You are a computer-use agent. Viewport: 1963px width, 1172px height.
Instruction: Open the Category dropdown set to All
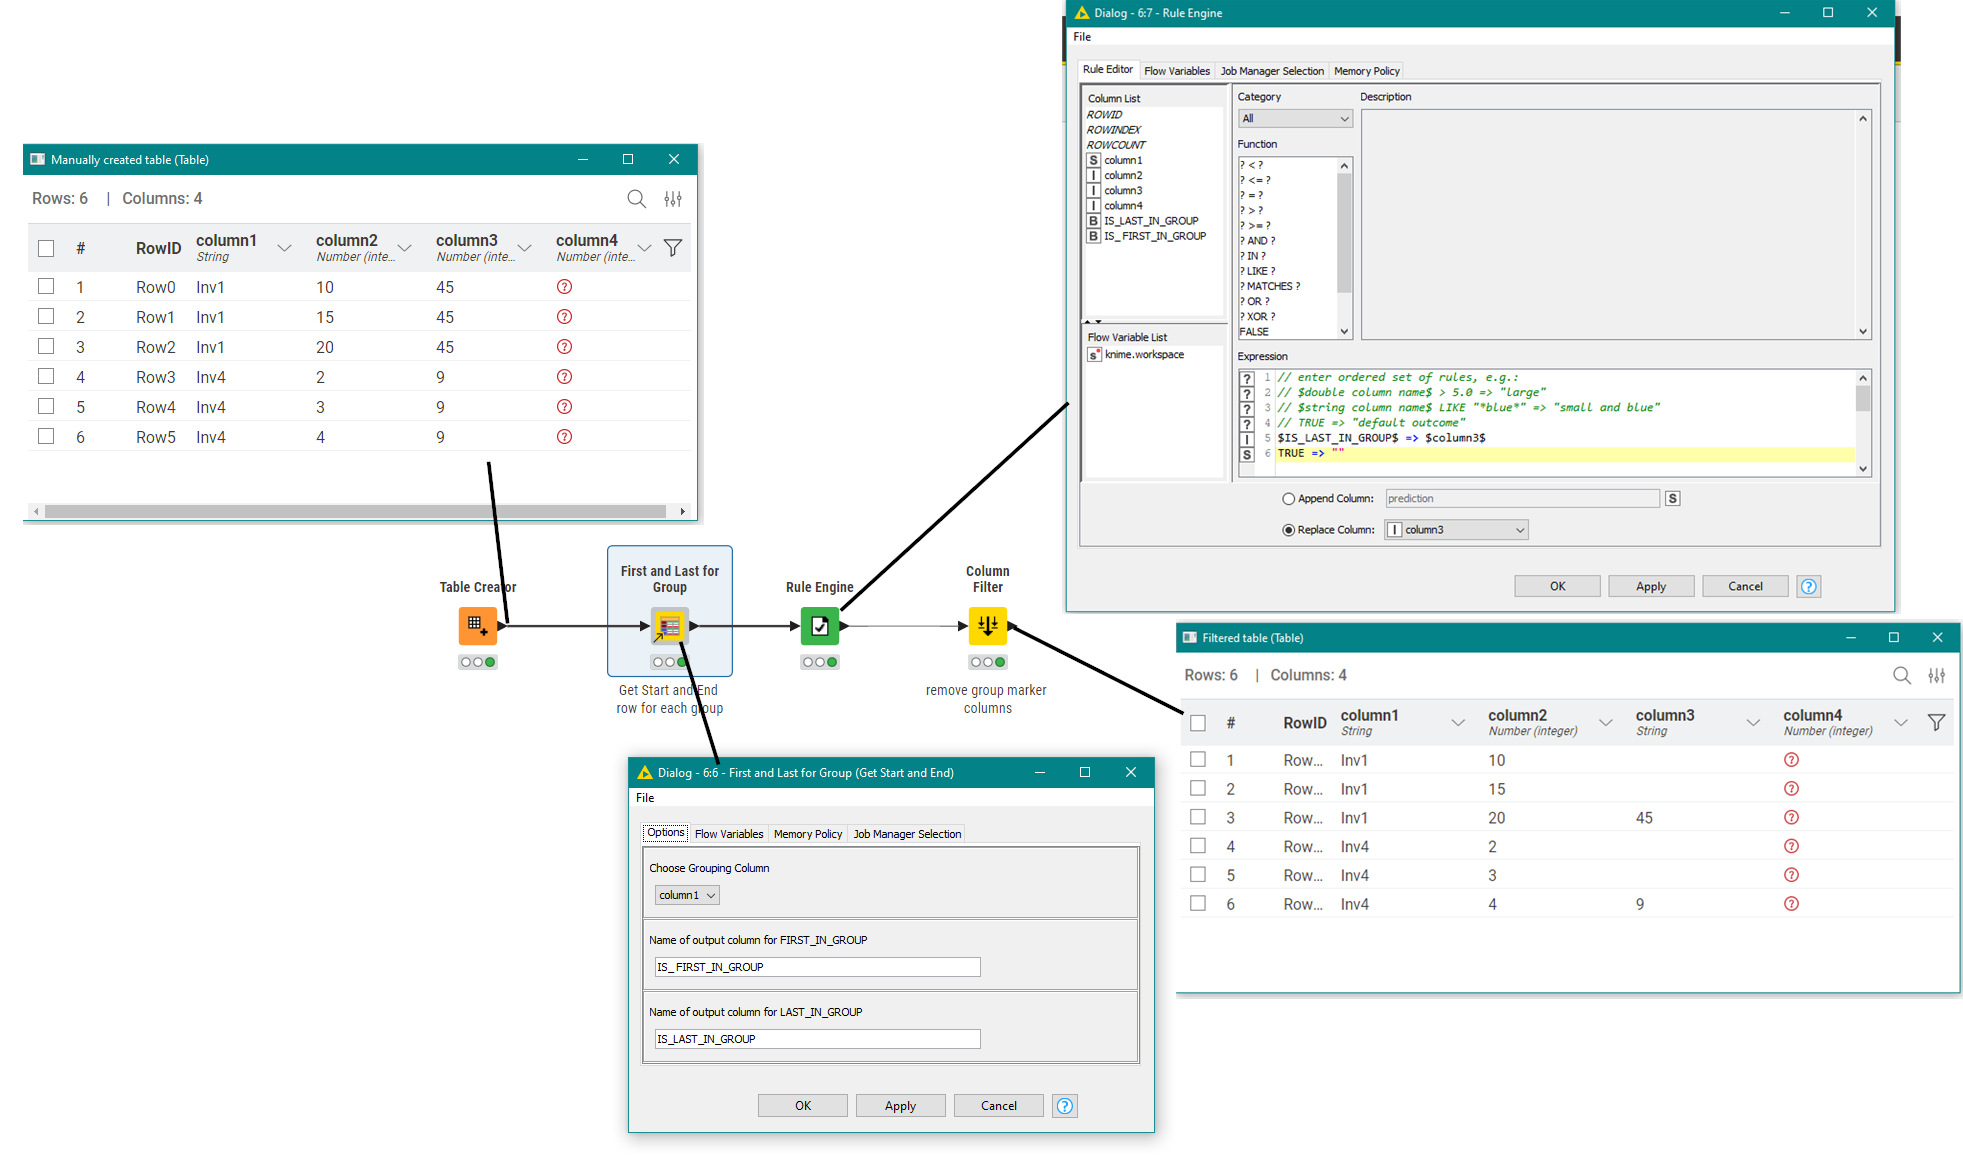tap(1295, 119)
